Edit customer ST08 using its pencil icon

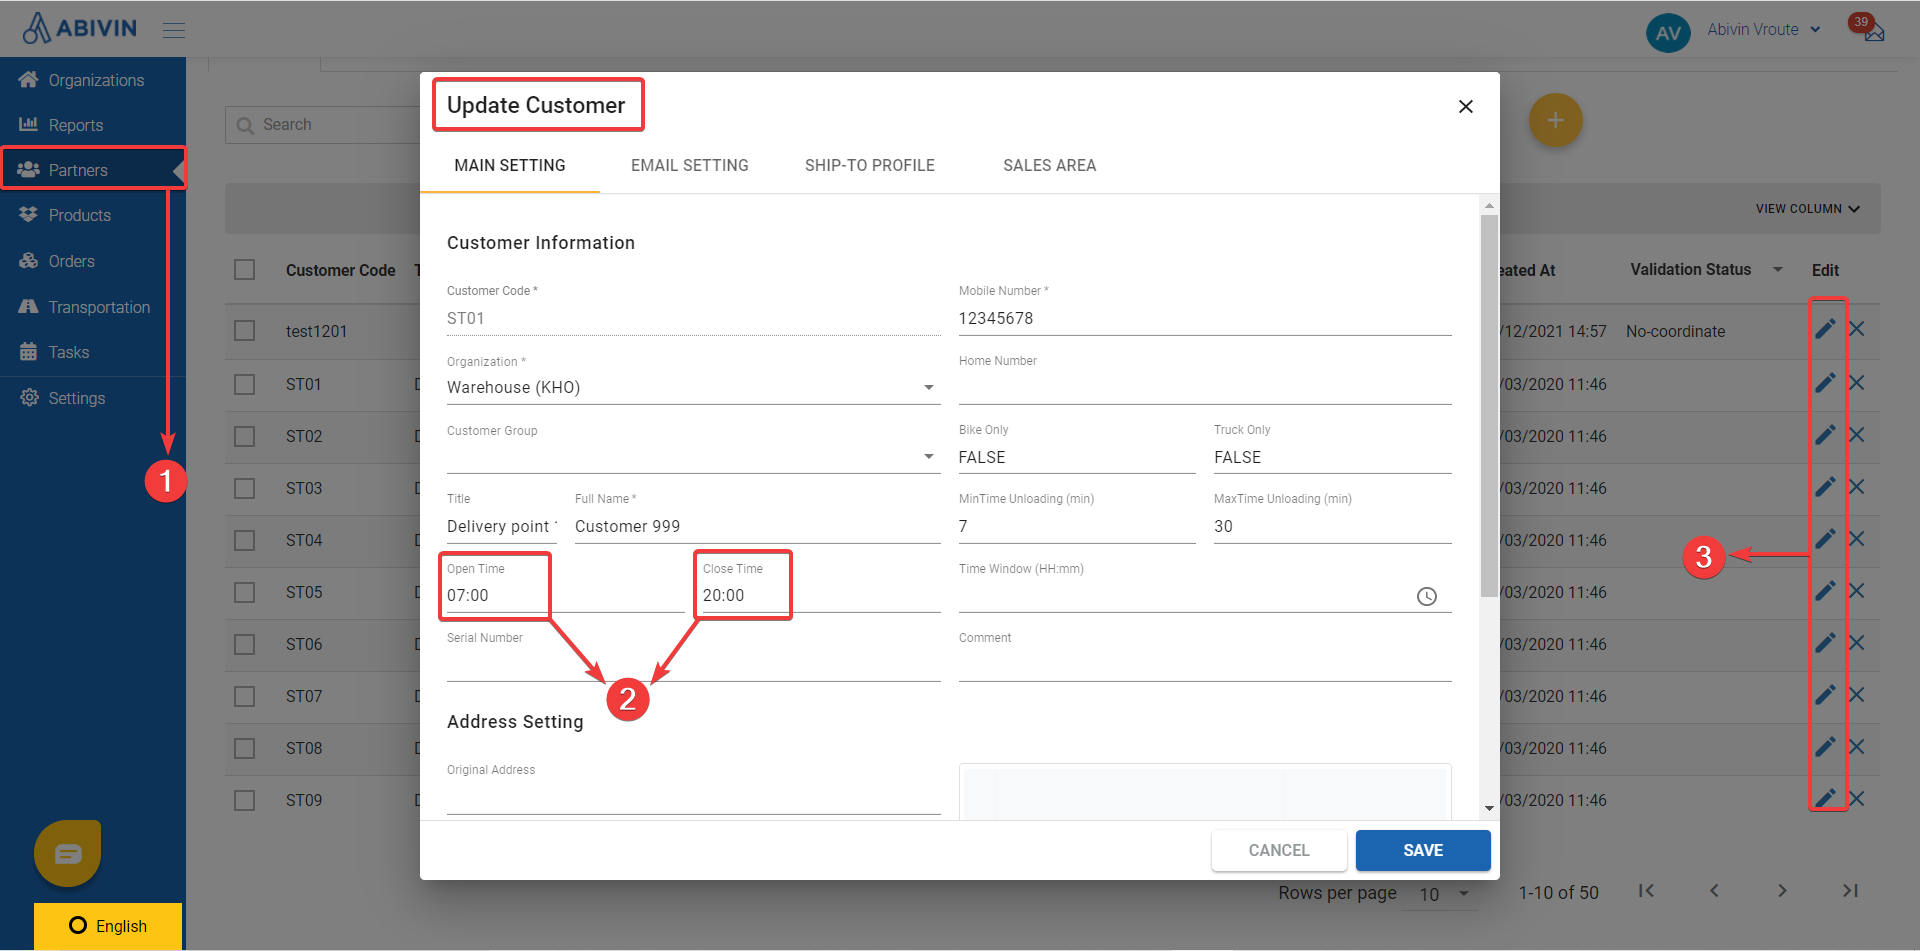1825,747
